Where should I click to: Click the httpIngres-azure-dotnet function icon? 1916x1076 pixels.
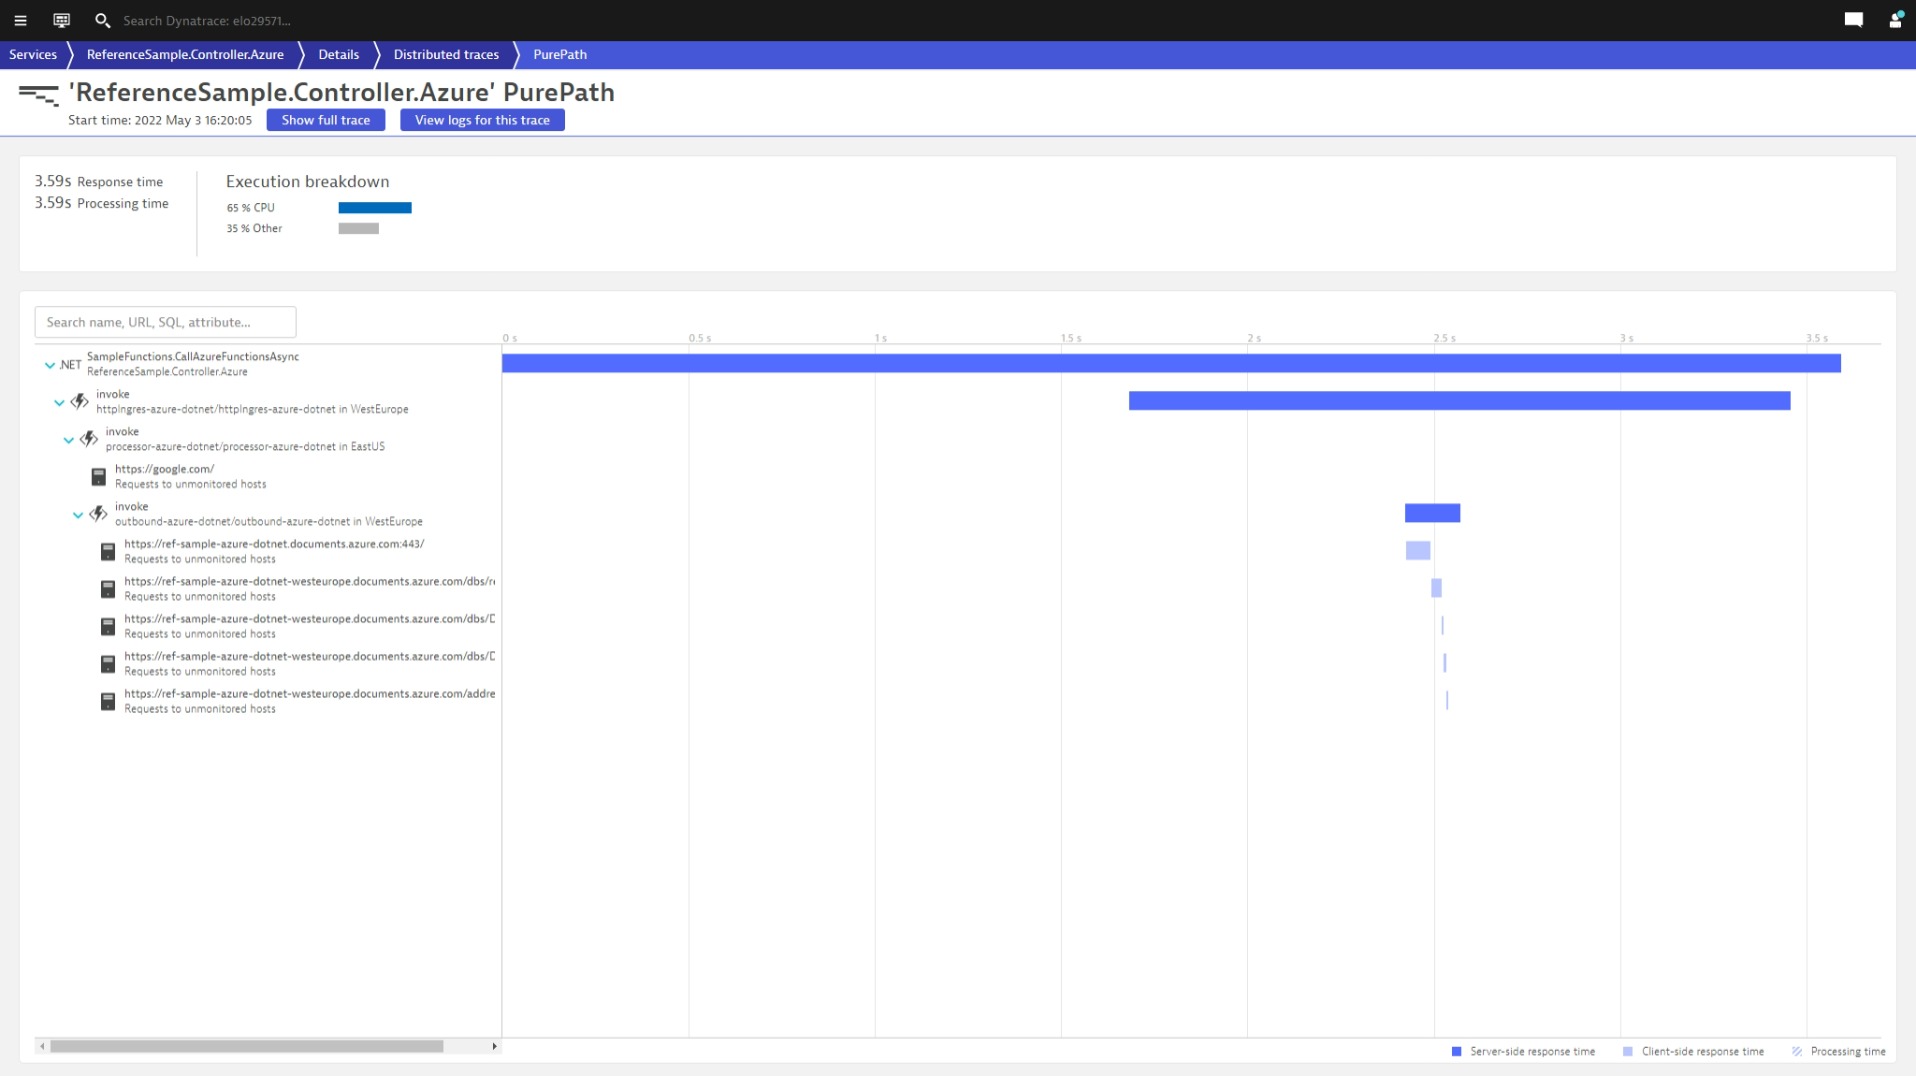pos(79,402)
